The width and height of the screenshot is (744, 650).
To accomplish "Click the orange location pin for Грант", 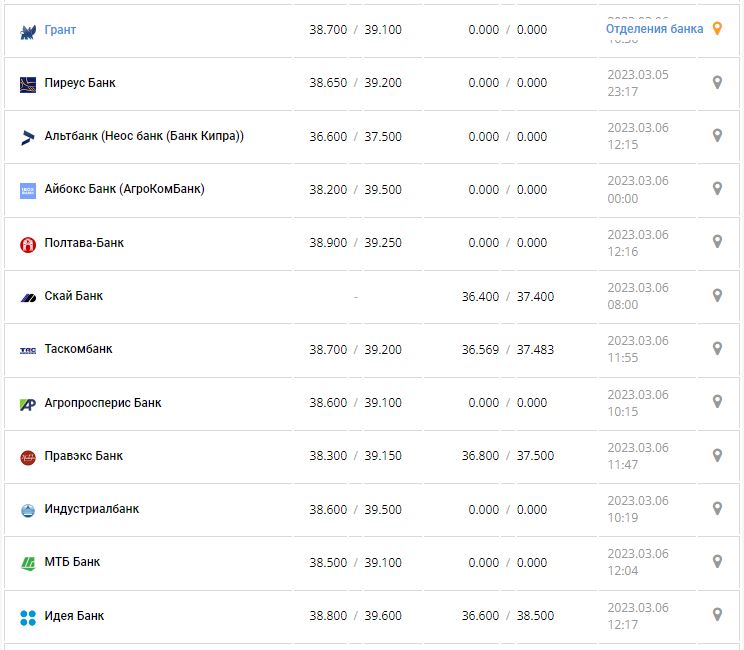I will (717, 29).
